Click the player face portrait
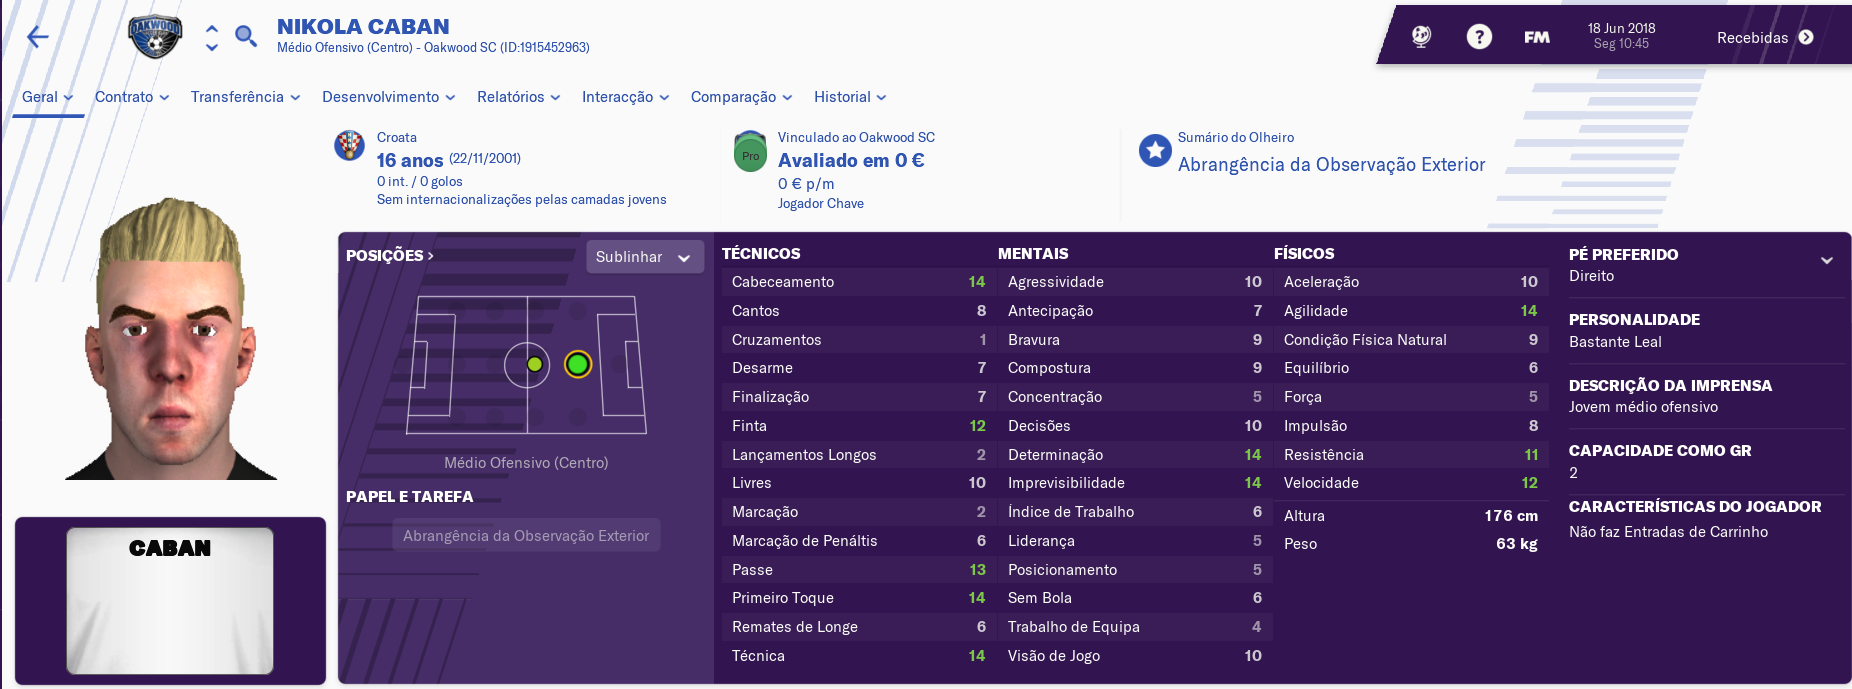 click(171, 339)
